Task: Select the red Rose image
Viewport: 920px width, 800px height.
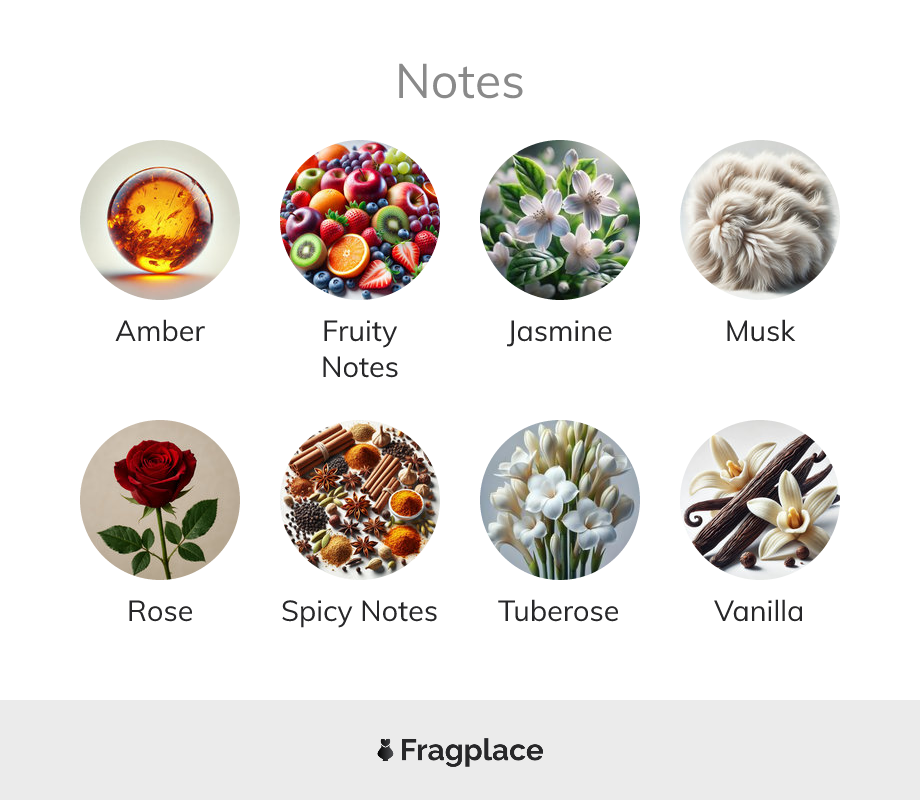Action: [160, 499]
